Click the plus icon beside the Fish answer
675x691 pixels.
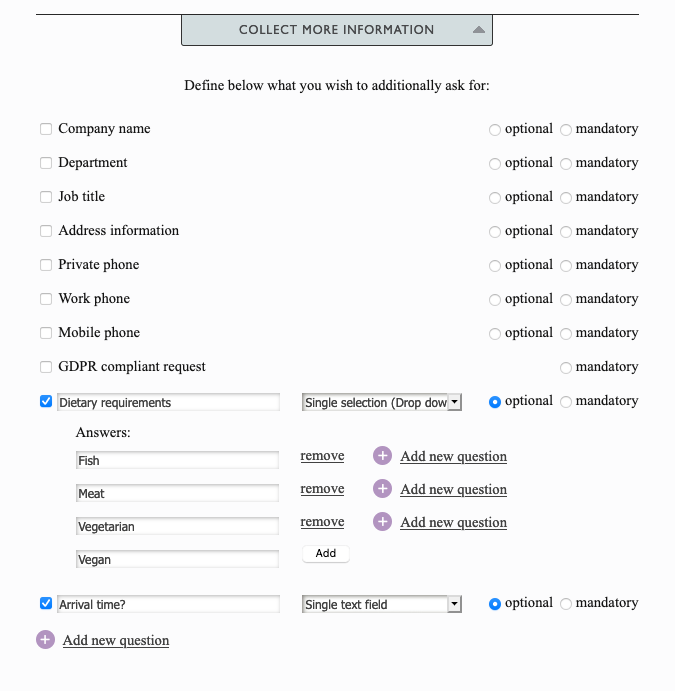click(383, 456)
